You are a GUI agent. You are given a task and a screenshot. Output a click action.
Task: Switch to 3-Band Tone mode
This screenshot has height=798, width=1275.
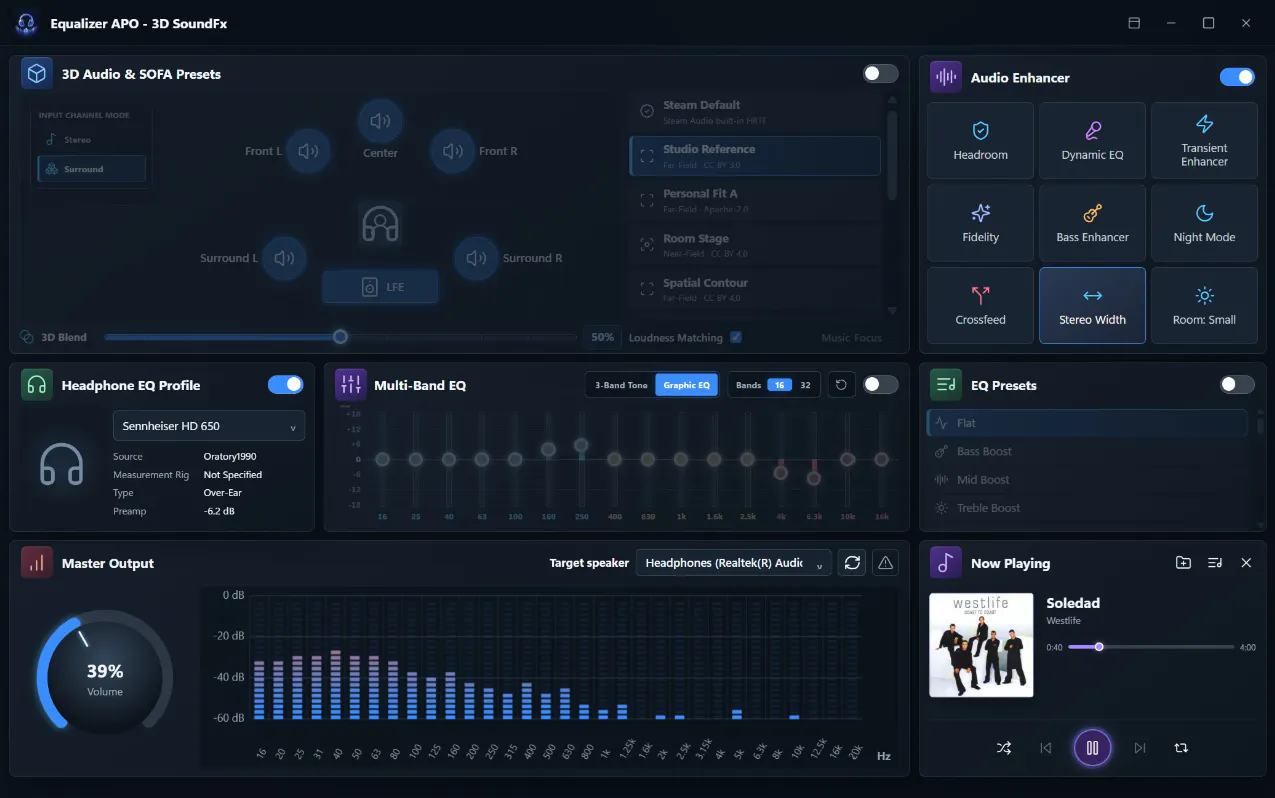tap(621, 385)
